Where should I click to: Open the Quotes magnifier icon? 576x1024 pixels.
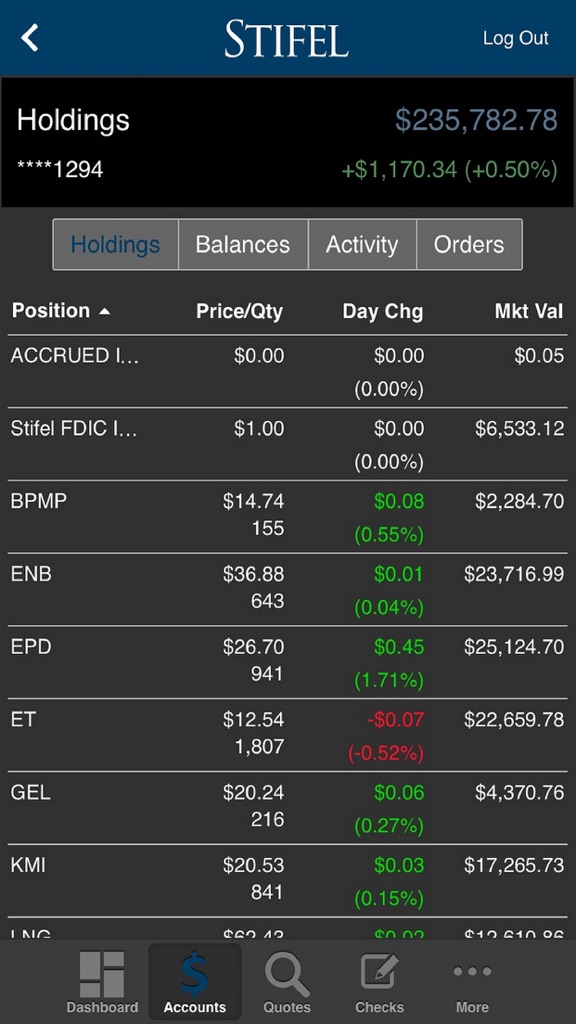point(287,974)
